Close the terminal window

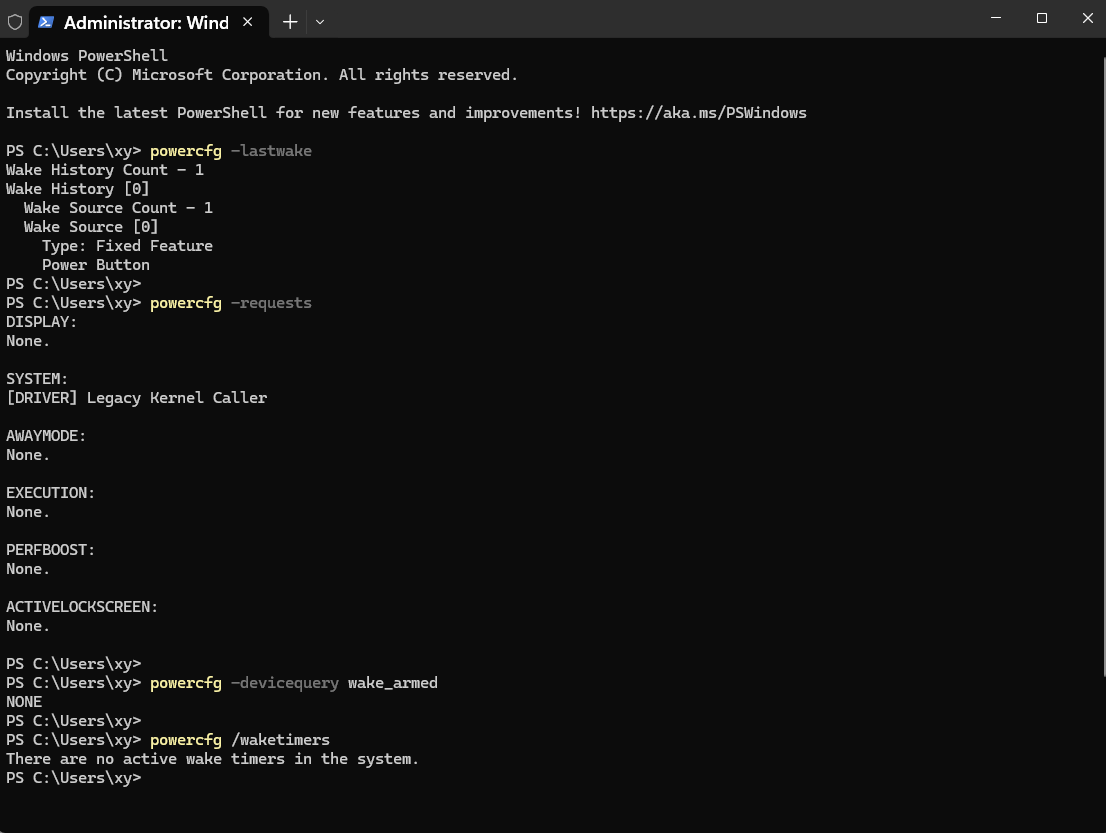[x=1088, y=18]
